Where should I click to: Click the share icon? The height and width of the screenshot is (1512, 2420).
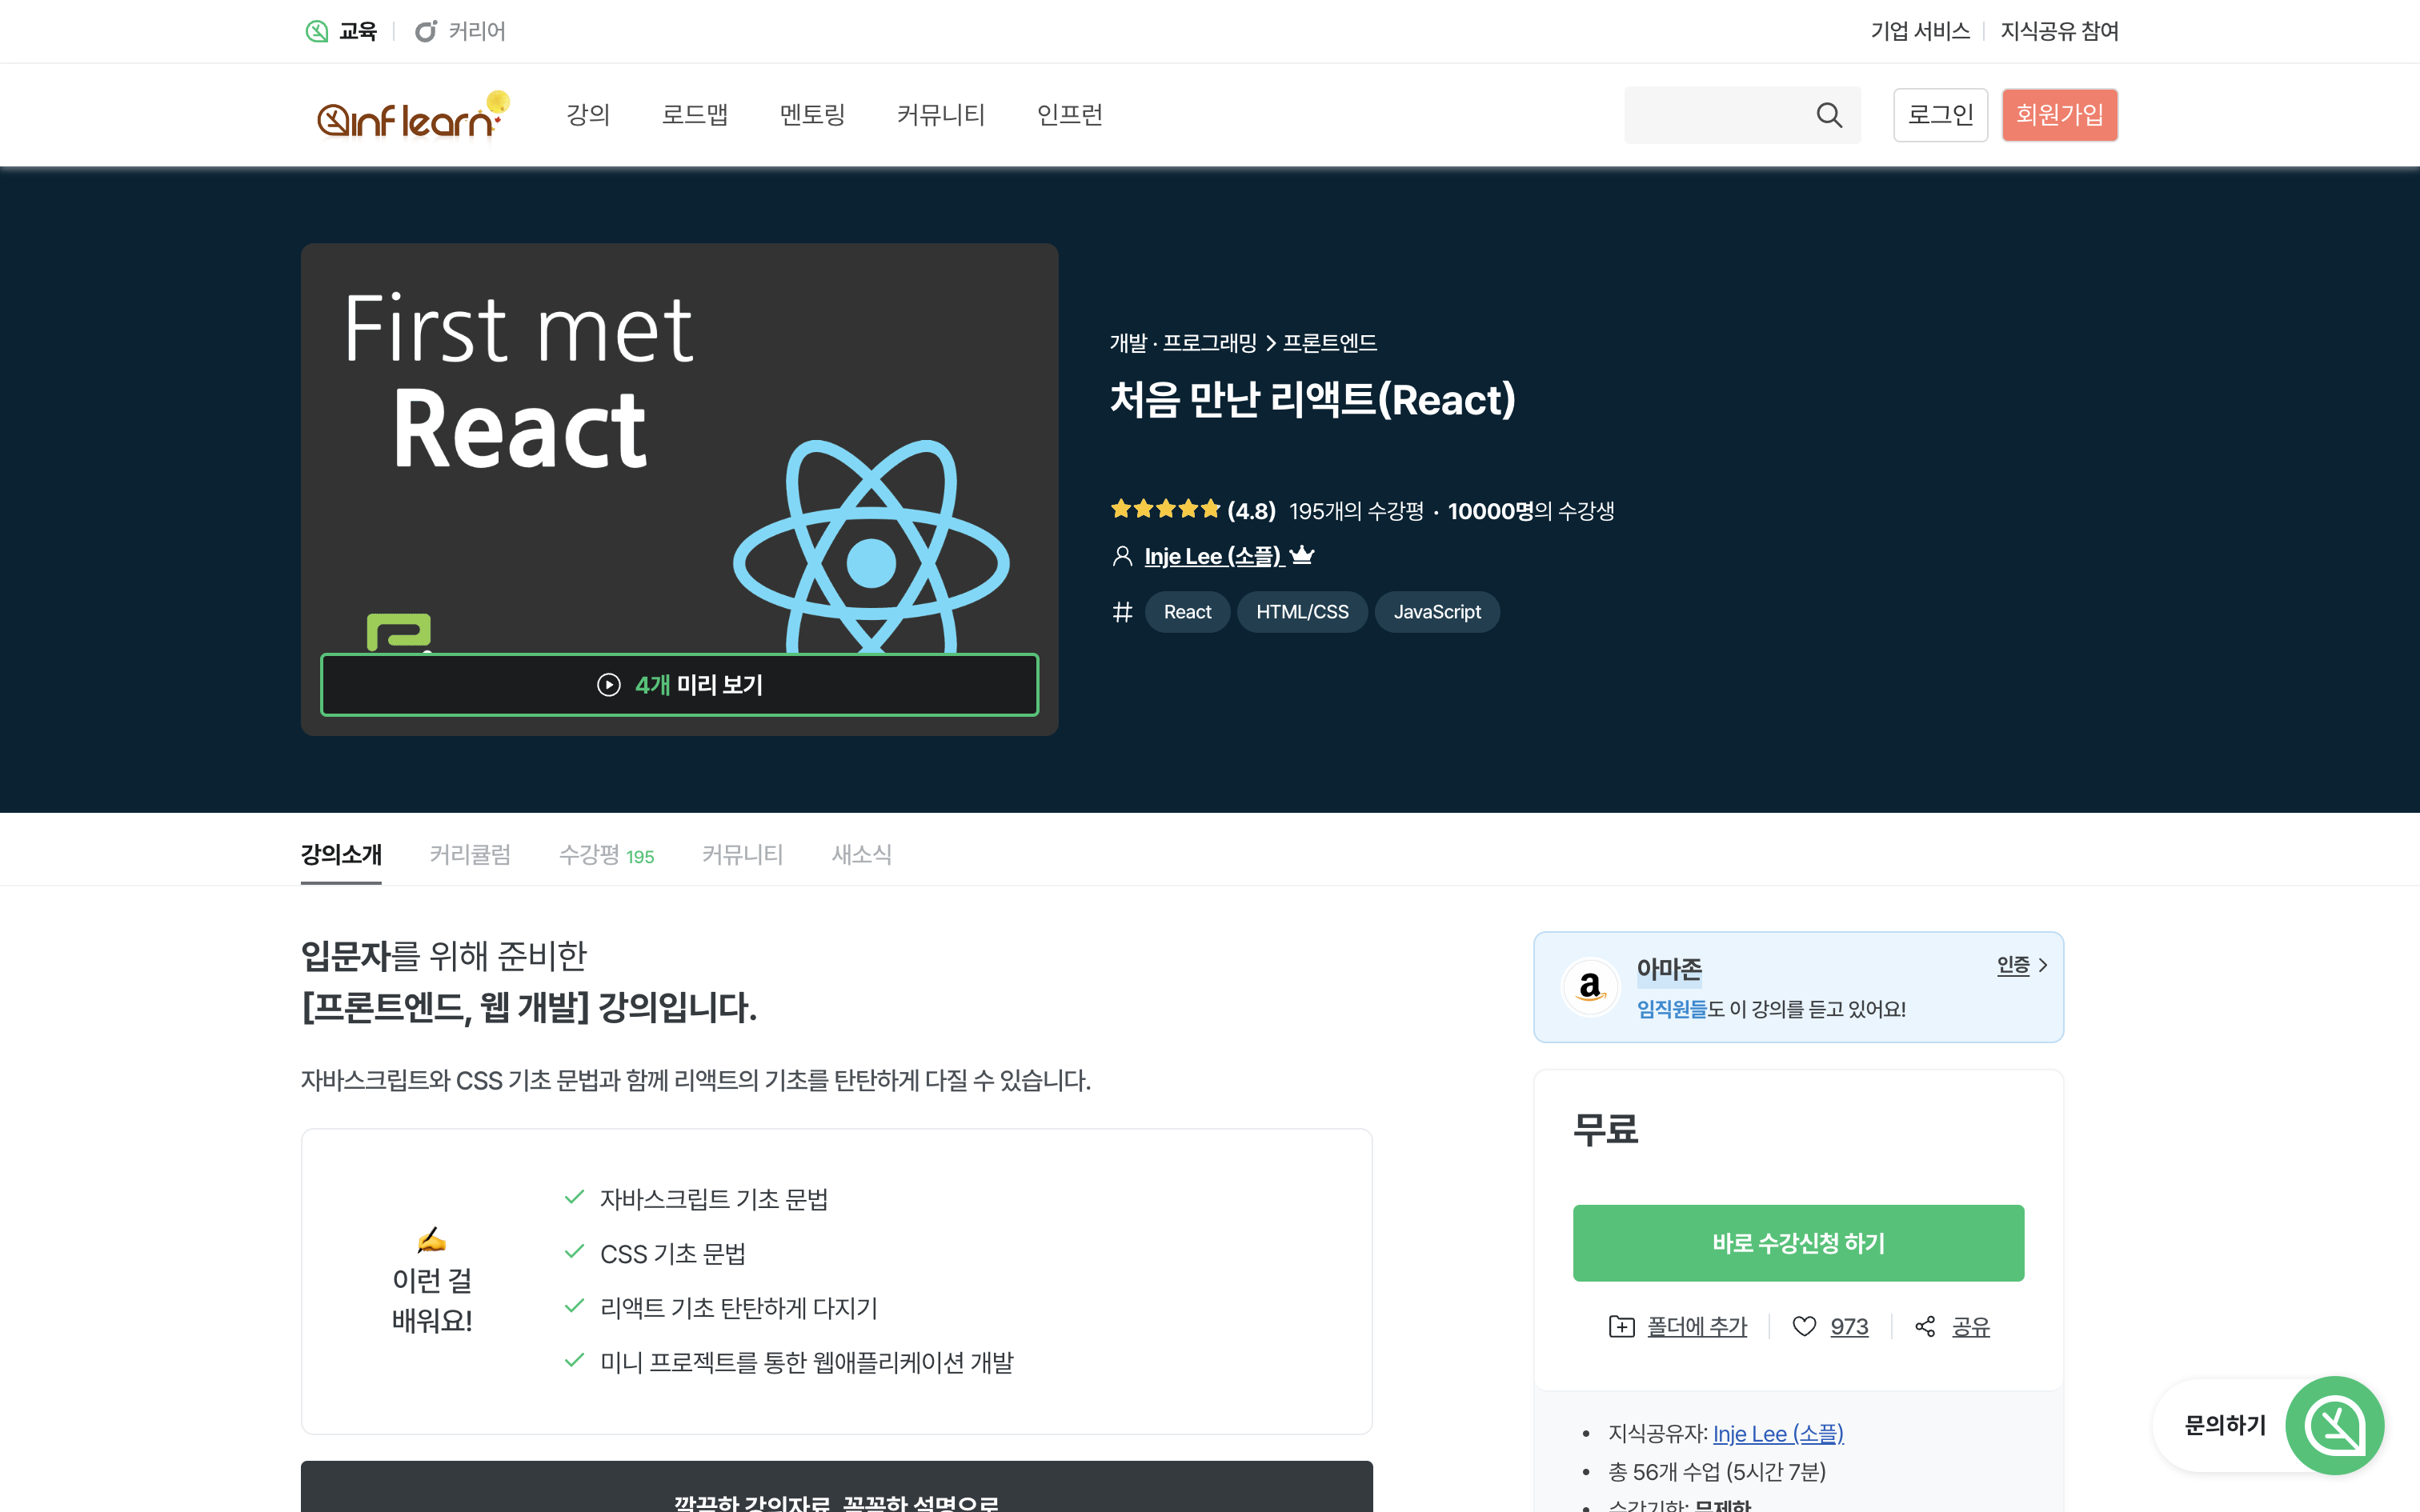click(1925, 1326)
